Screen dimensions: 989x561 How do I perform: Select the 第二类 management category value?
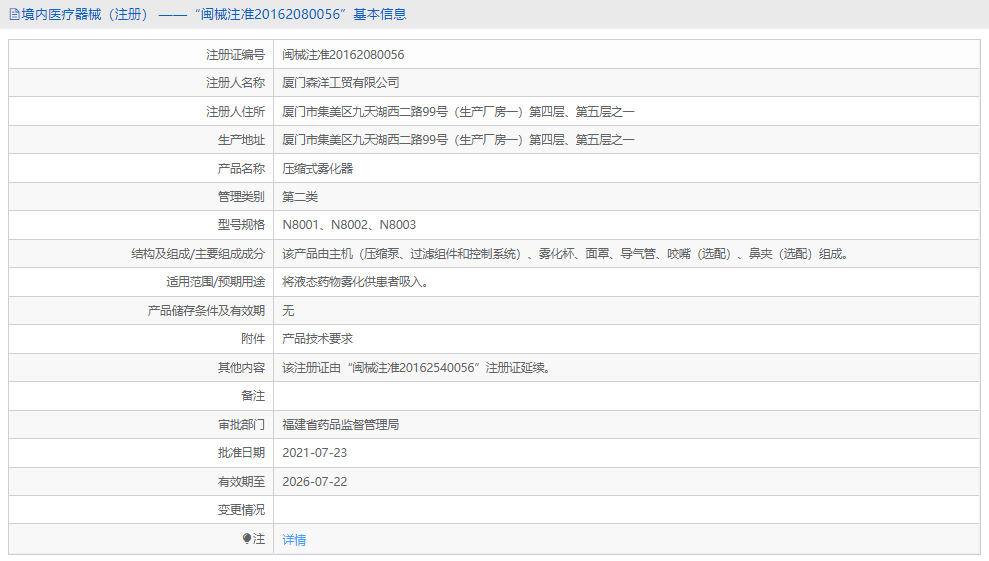[300, 197]
